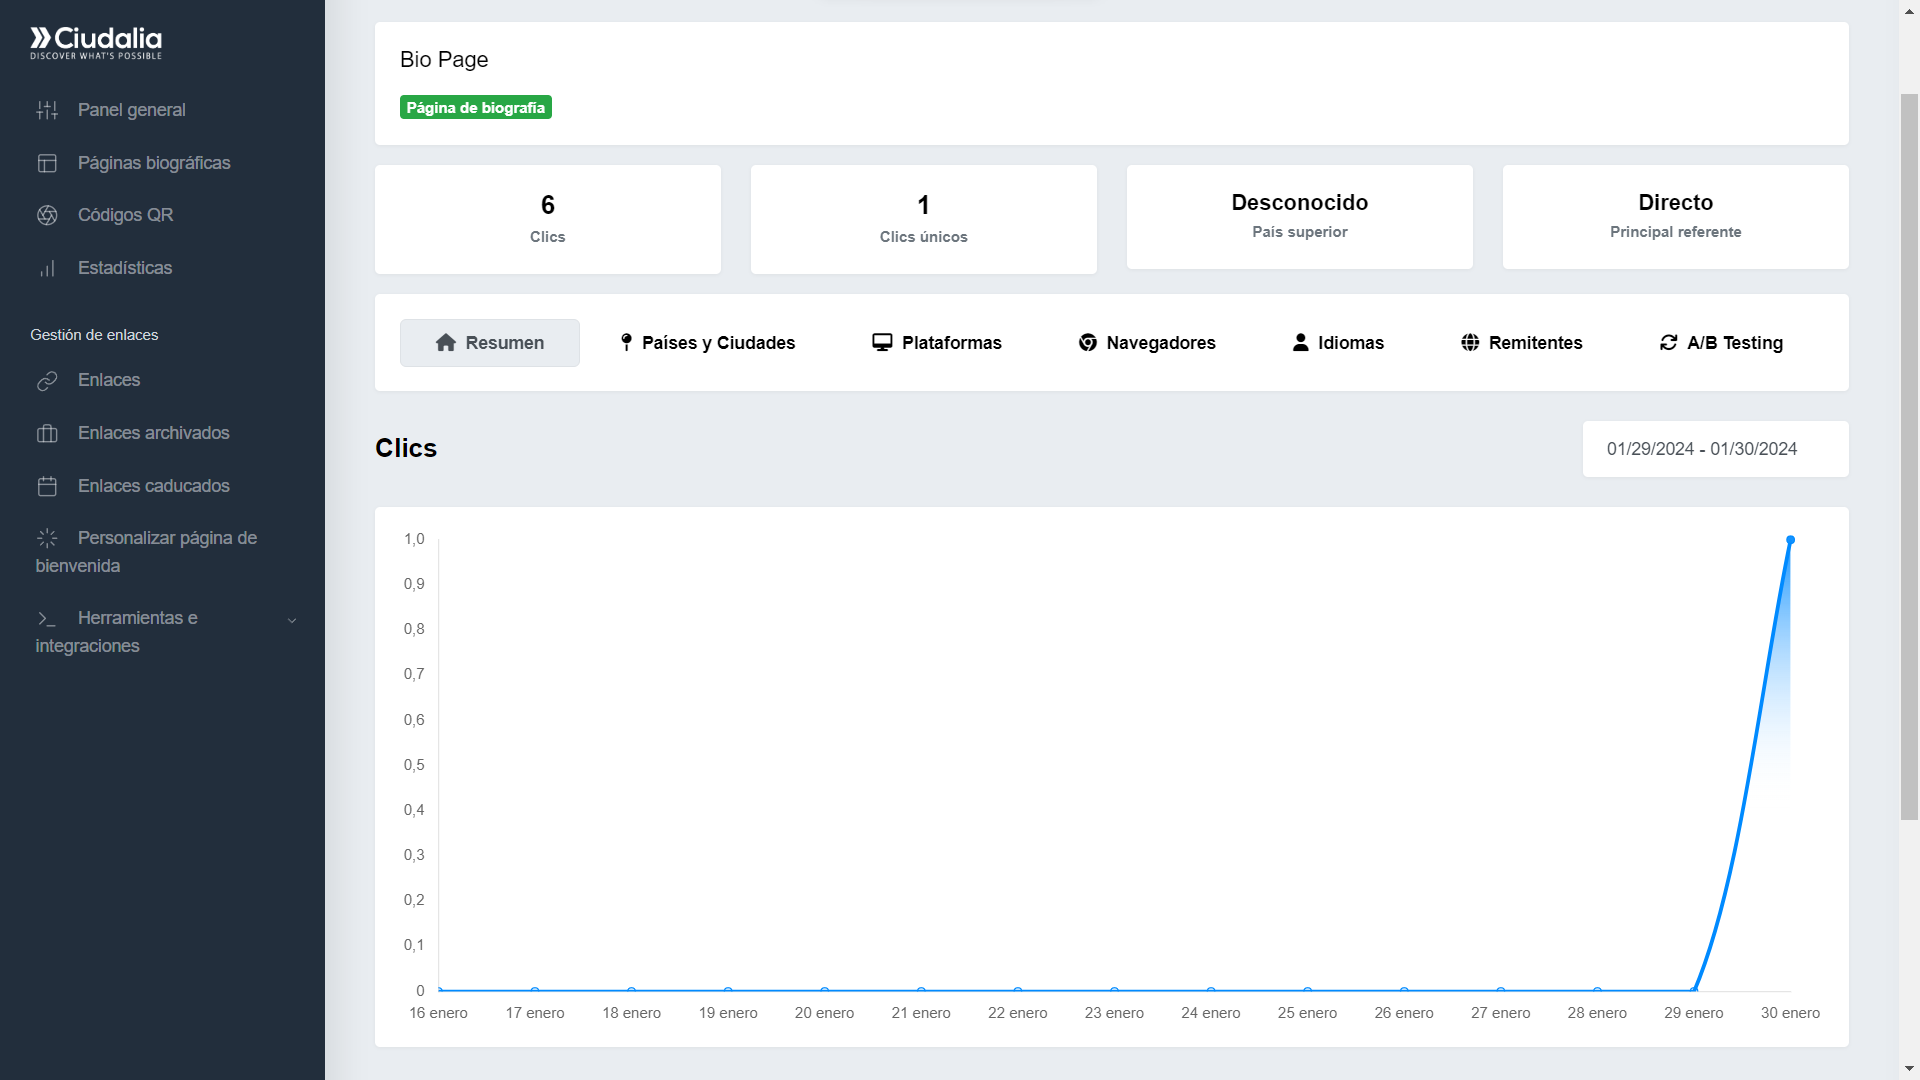1920x1080 pixels.
Task: Switch to the Idiomas tab
Action: pyautogui.click(x=1337, y=342)
